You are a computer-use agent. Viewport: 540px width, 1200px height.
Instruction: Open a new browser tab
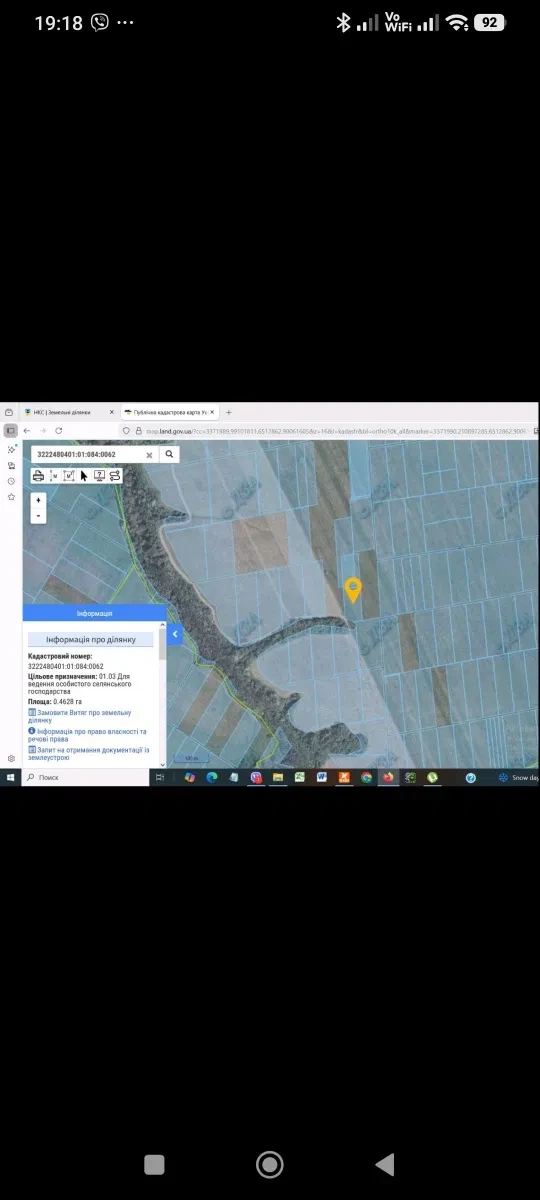[x=228, y=412]
